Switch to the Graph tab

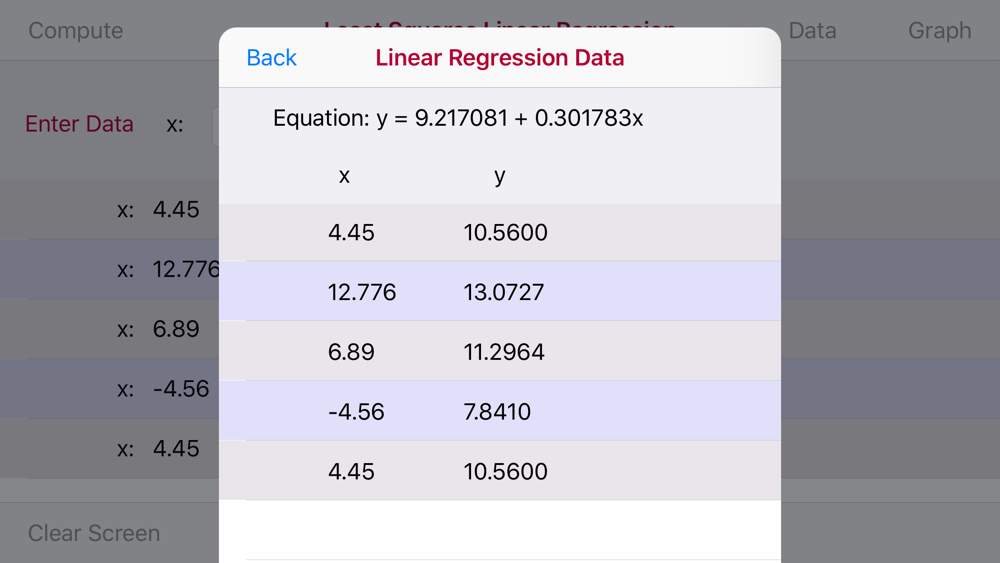[x=939, y=31]
